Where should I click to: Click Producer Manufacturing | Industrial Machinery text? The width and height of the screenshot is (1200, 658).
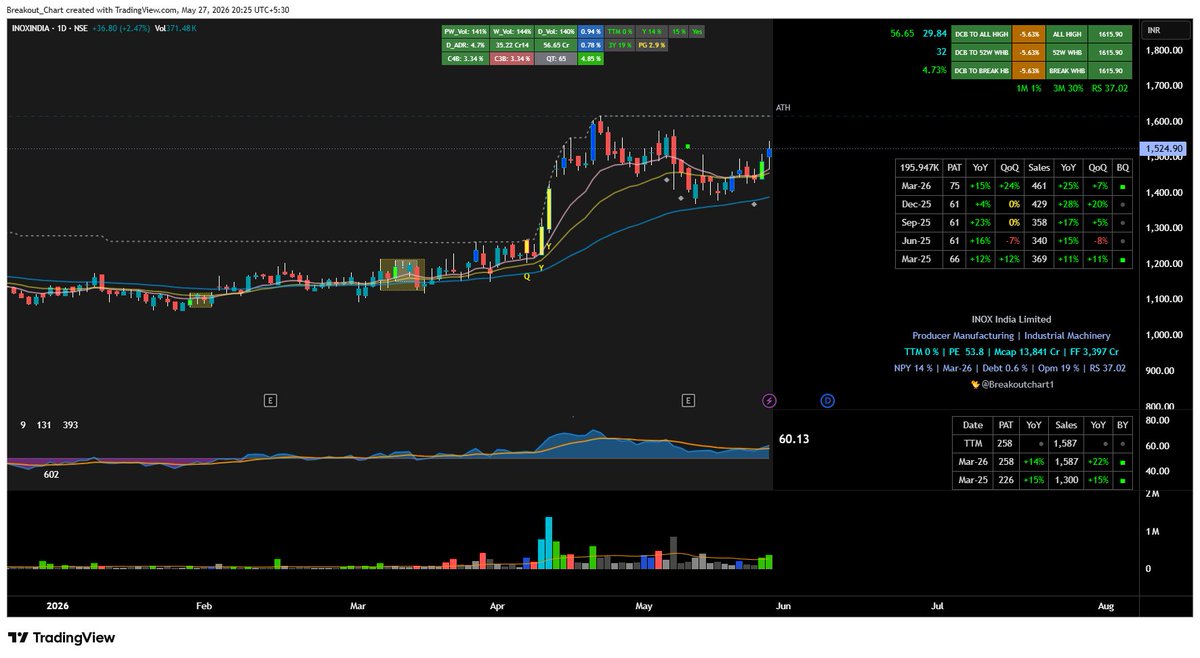(1011, 335)
